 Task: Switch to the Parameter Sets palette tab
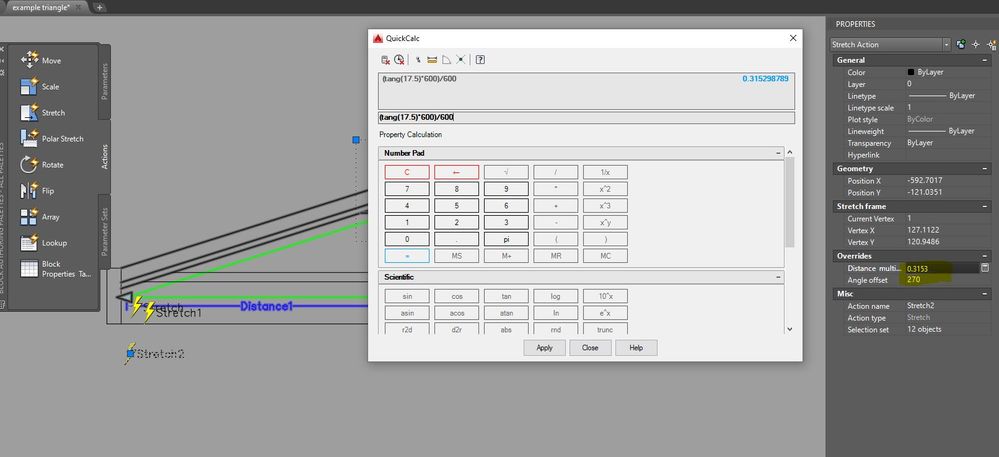tap(105, 232)
